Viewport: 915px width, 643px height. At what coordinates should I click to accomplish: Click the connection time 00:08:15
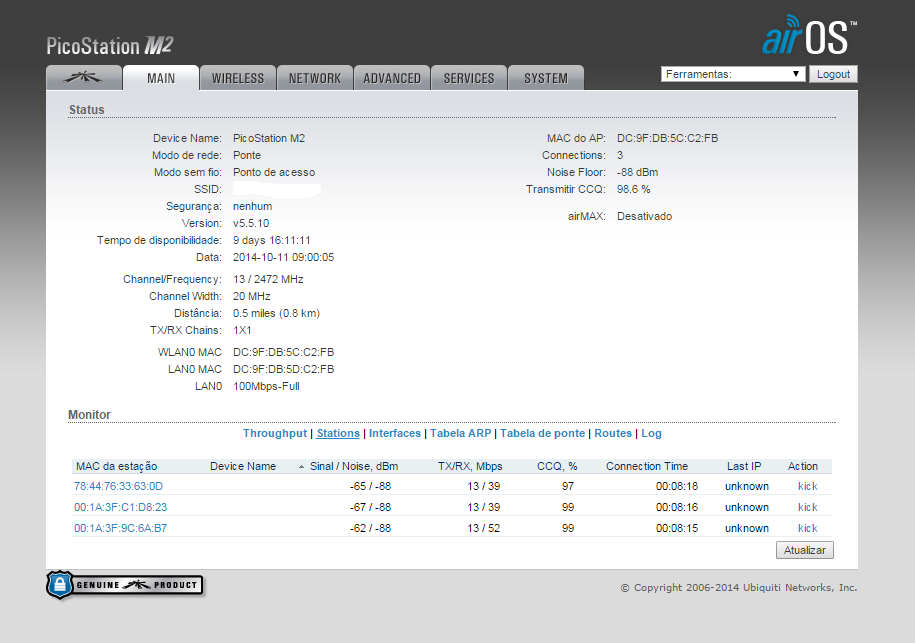coord(677,529)
